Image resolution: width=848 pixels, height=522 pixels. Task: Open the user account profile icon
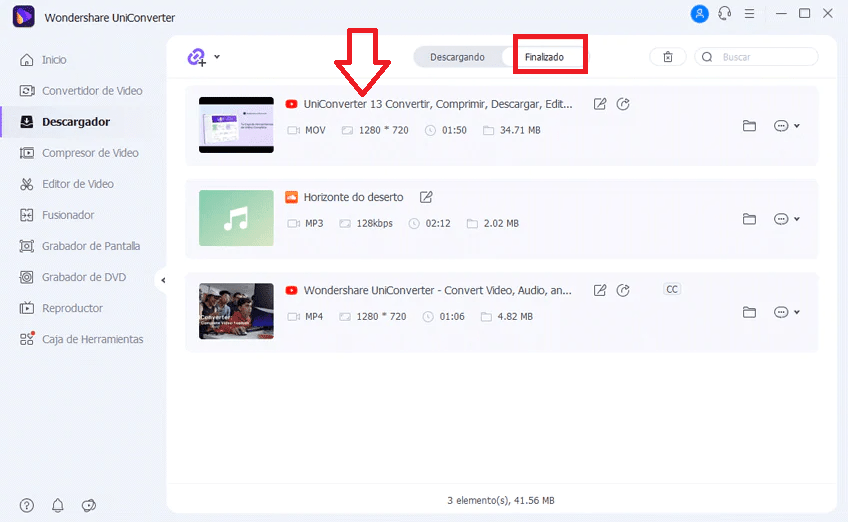699,14
